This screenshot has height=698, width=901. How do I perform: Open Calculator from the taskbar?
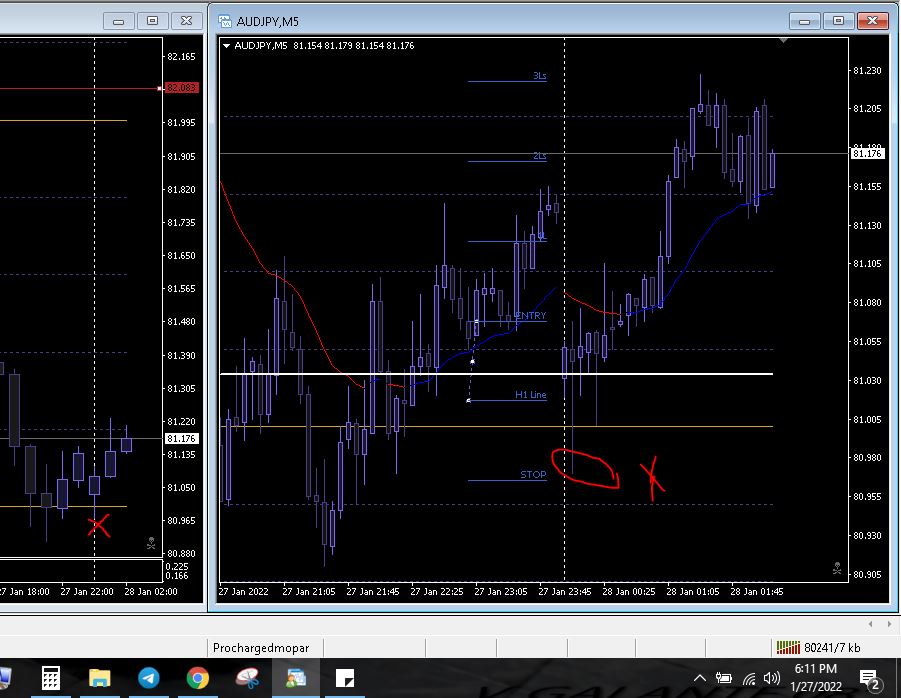pyautogui.click(x=51, y=678)
